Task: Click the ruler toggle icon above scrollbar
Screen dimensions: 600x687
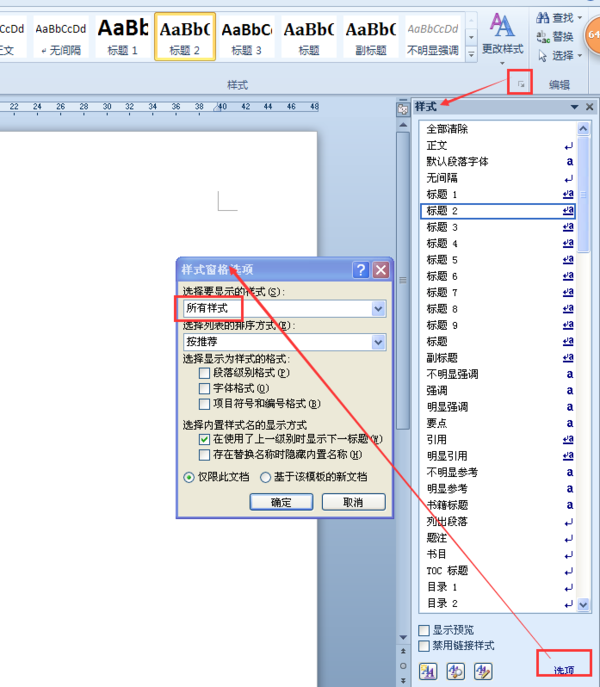Action: pos(403,109)
